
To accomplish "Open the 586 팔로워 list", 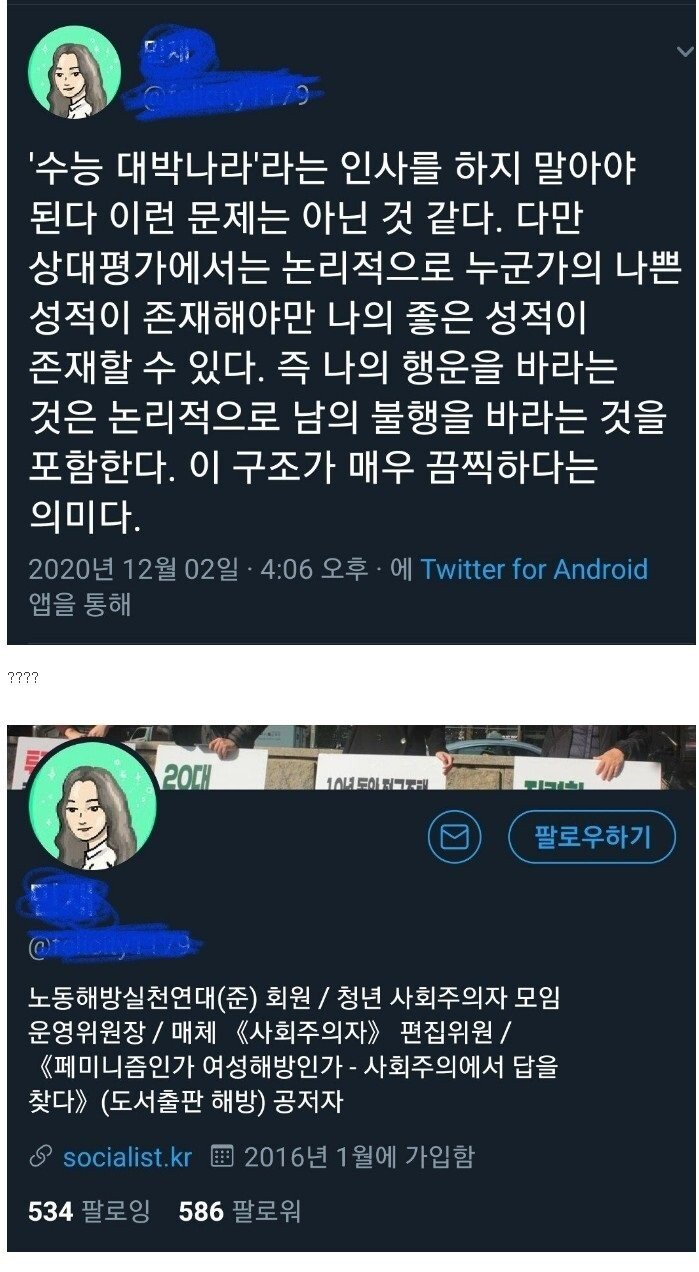I will (239, 1212).
